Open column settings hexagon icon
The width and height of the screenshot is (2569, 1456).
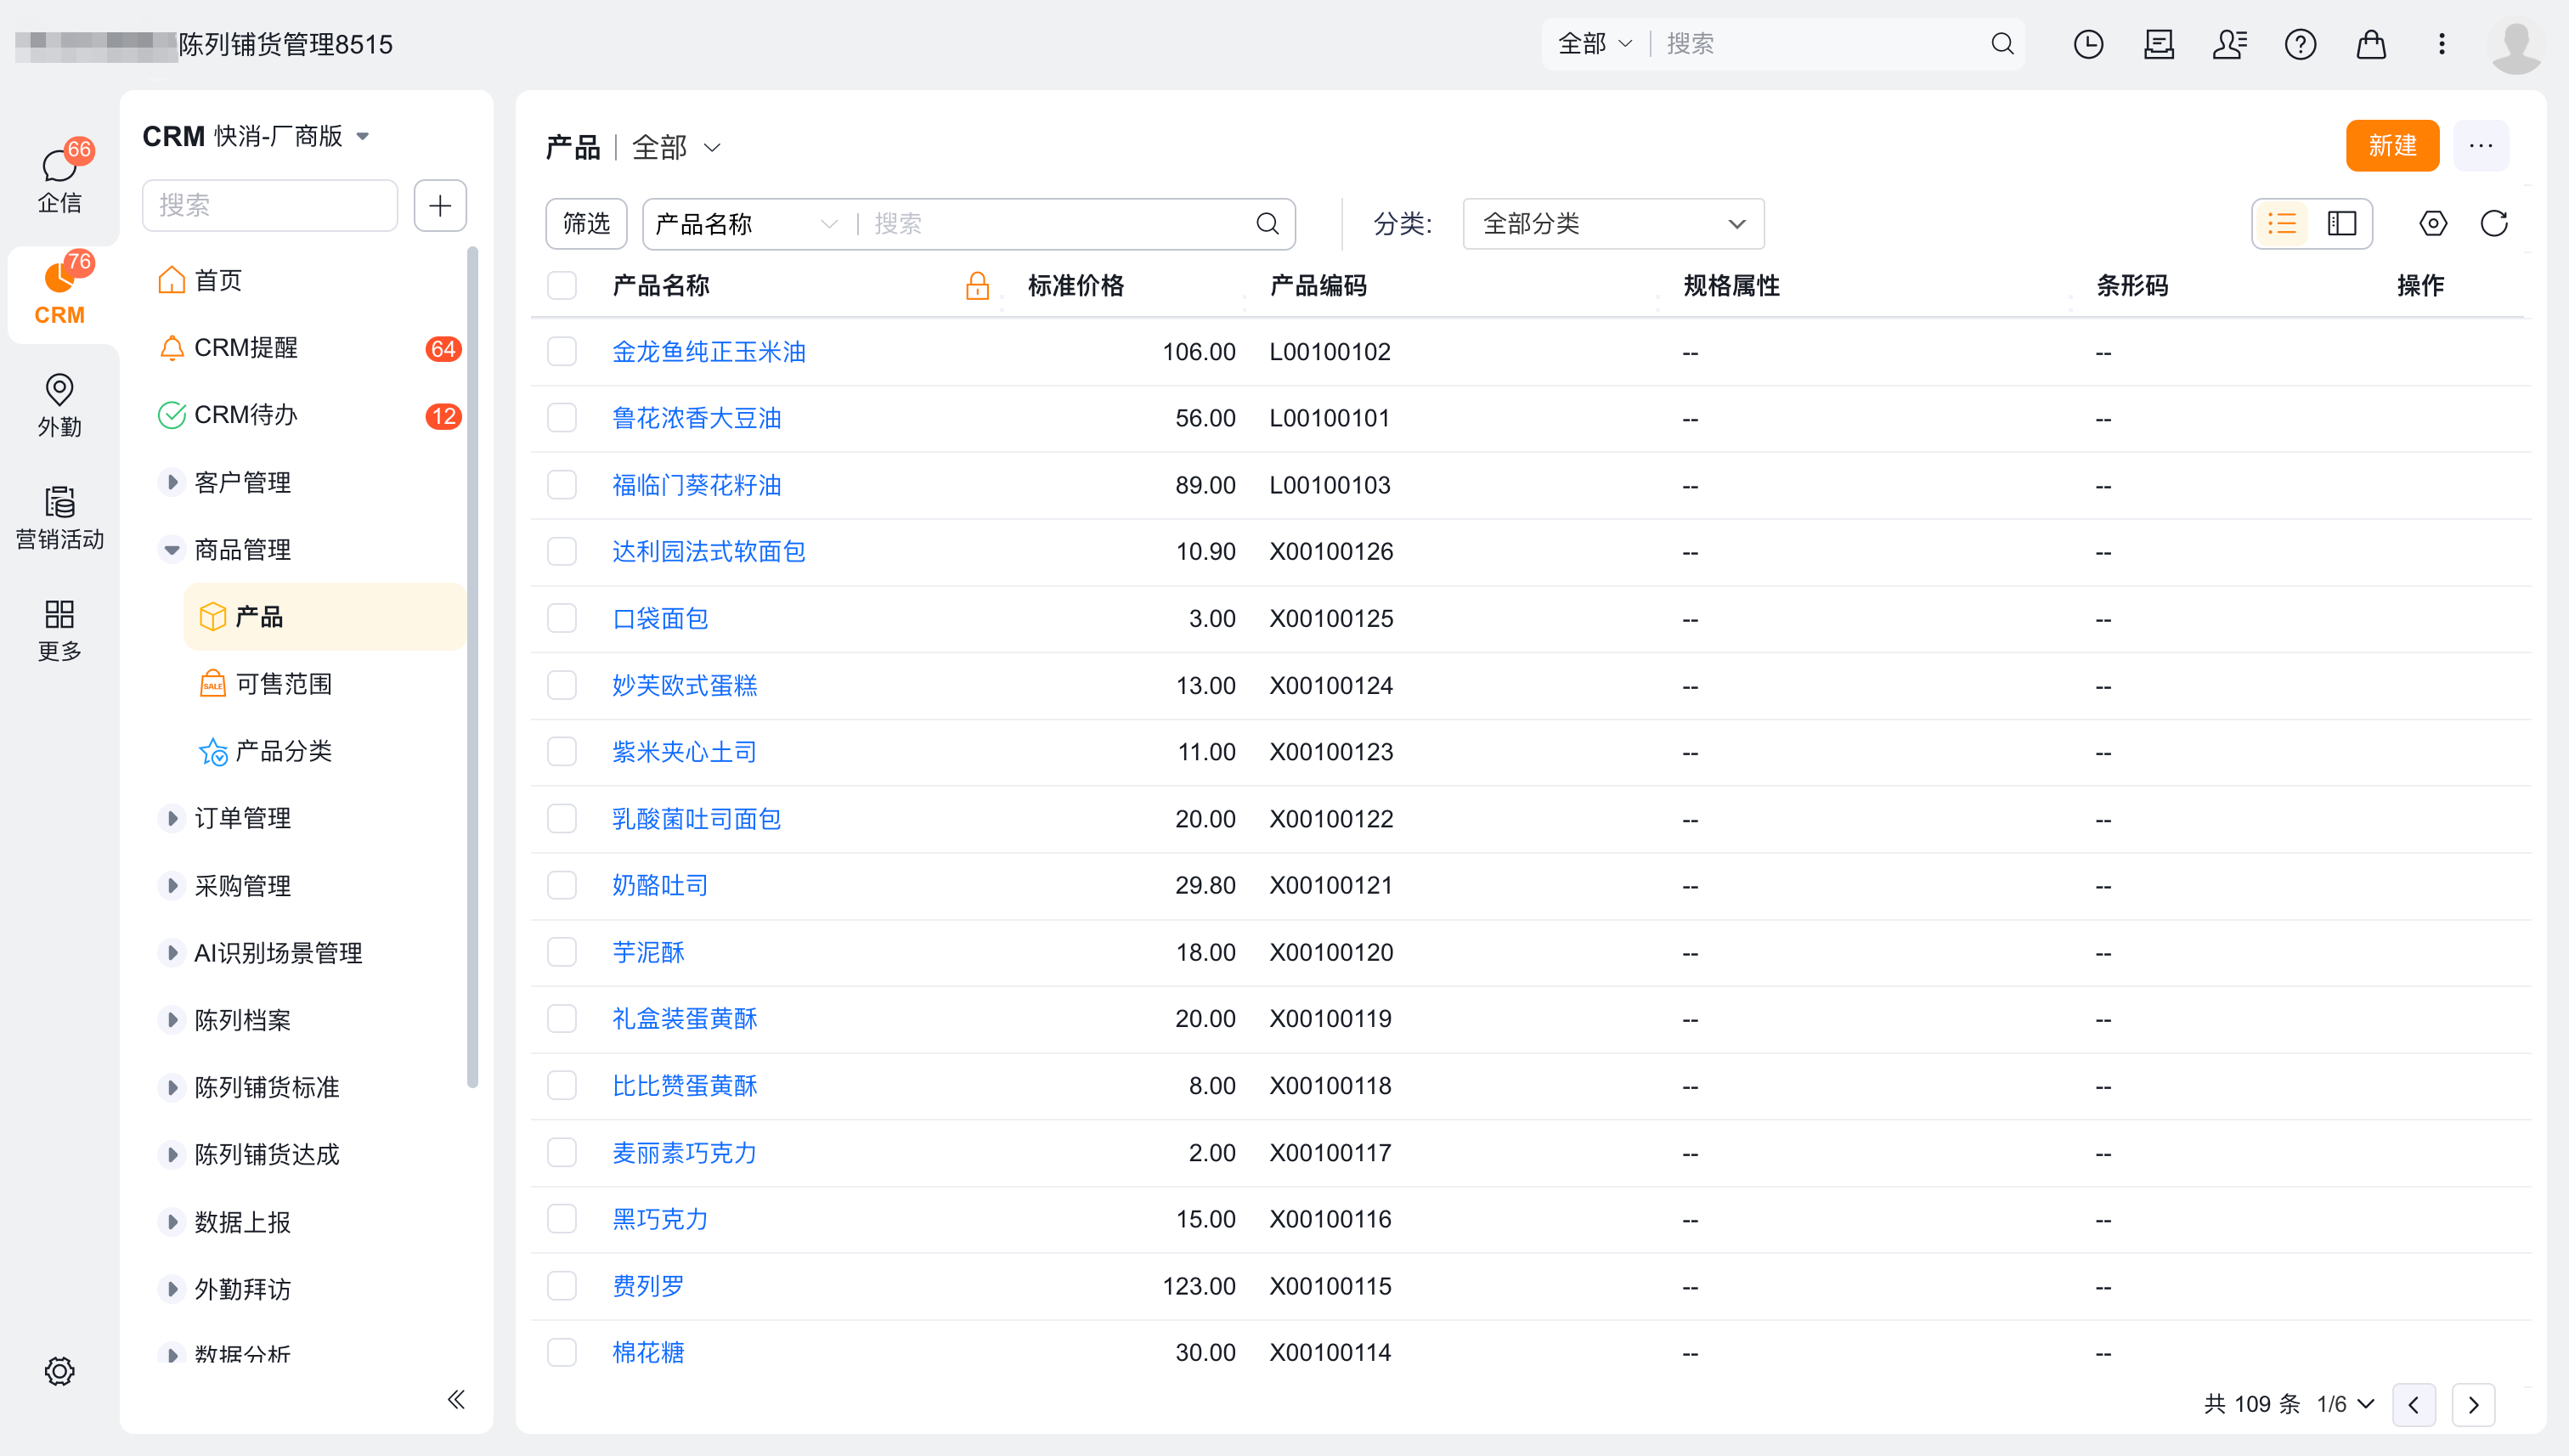pyautogui.click(x=2432, y=223)
